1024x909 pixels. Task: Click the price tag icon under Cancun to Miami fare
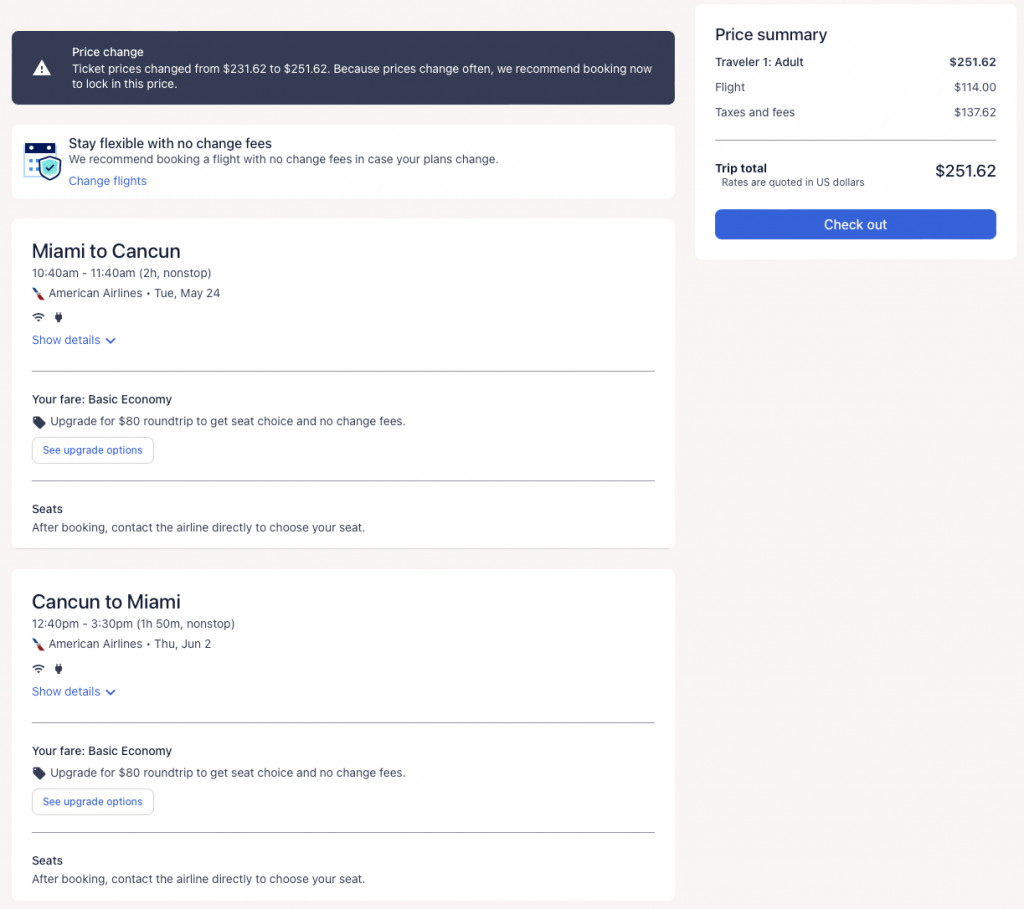pos(39,773)
